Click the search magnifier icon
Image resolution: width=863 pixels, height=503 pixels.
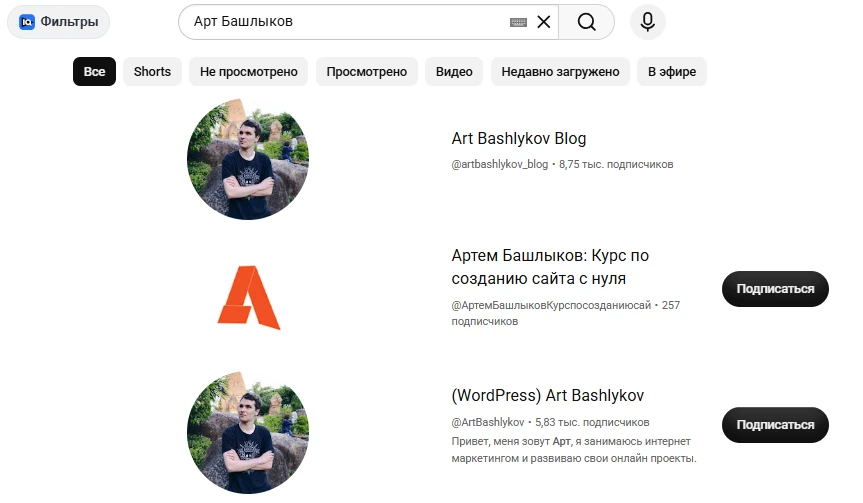tap(586, 22)
